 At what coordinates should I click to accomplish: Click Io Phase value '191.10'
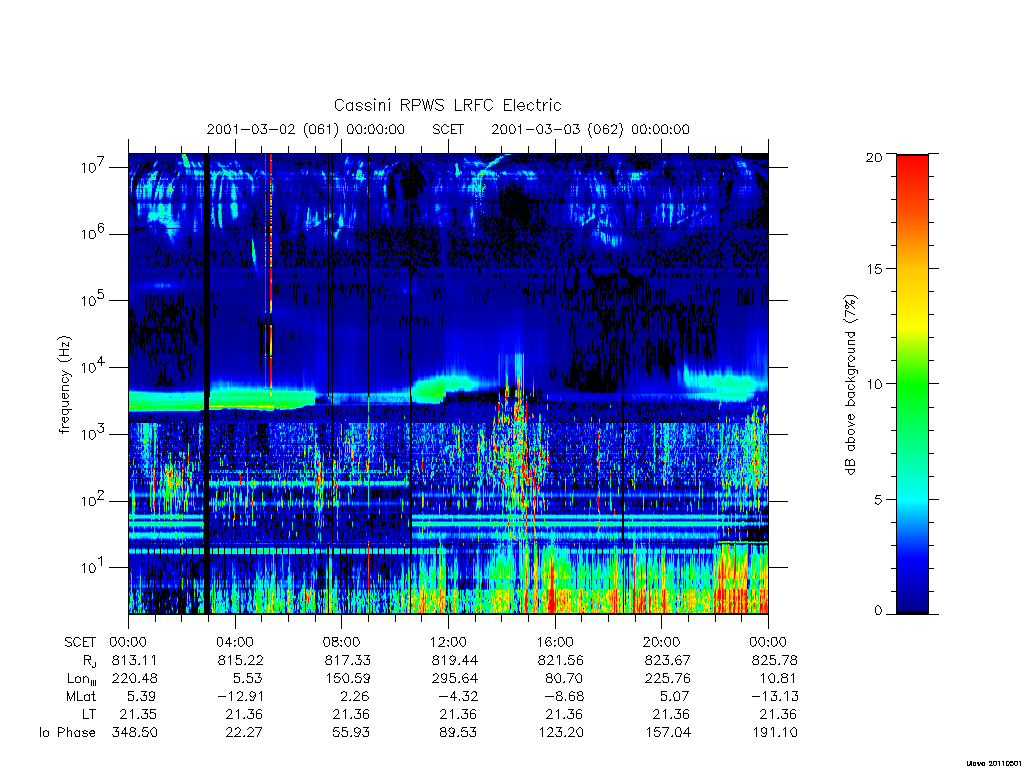(775, 733)
